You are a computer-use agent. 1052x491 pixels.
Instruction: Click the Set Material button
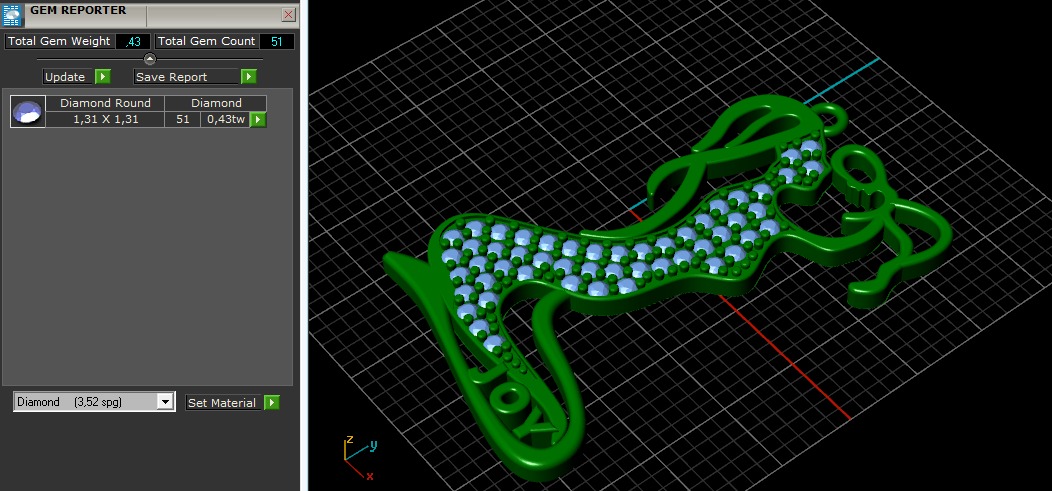(222, 402)
